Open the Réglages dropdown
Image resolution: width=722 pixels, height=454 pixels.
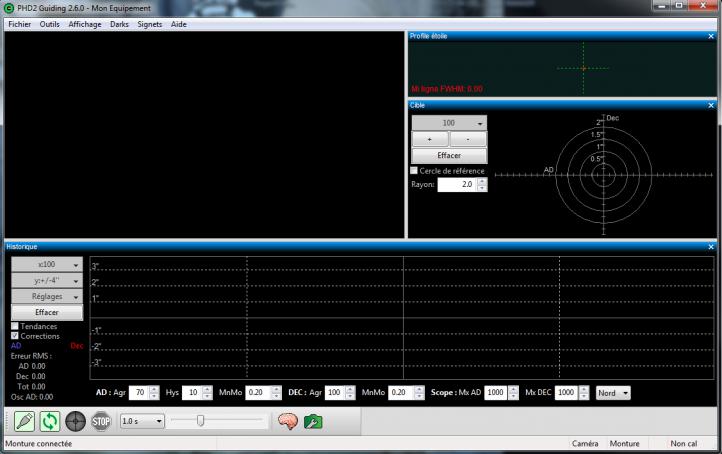coord(47,297)
